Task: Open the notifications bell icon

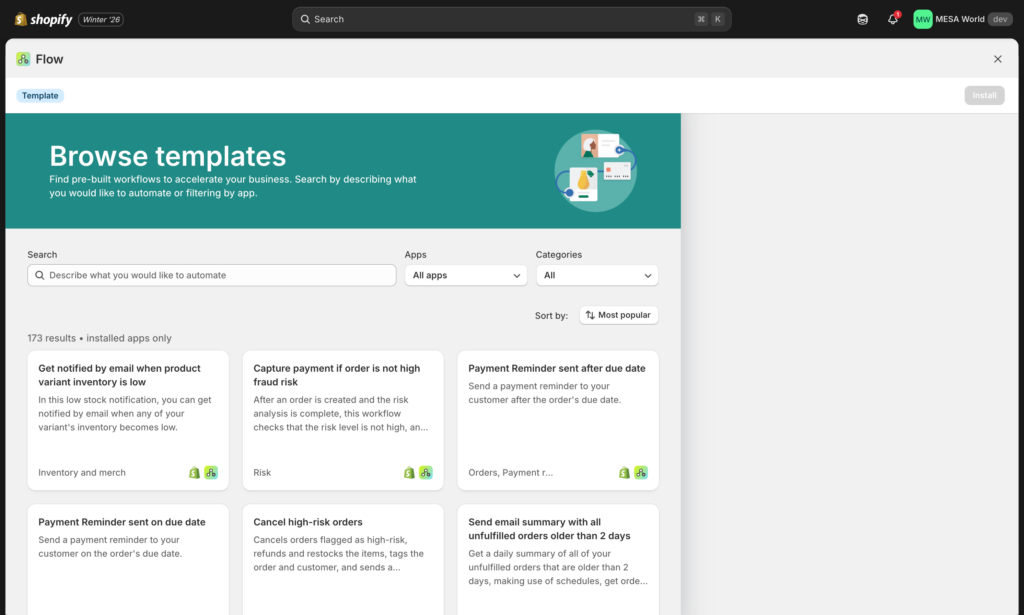Action: click(892, 18)
